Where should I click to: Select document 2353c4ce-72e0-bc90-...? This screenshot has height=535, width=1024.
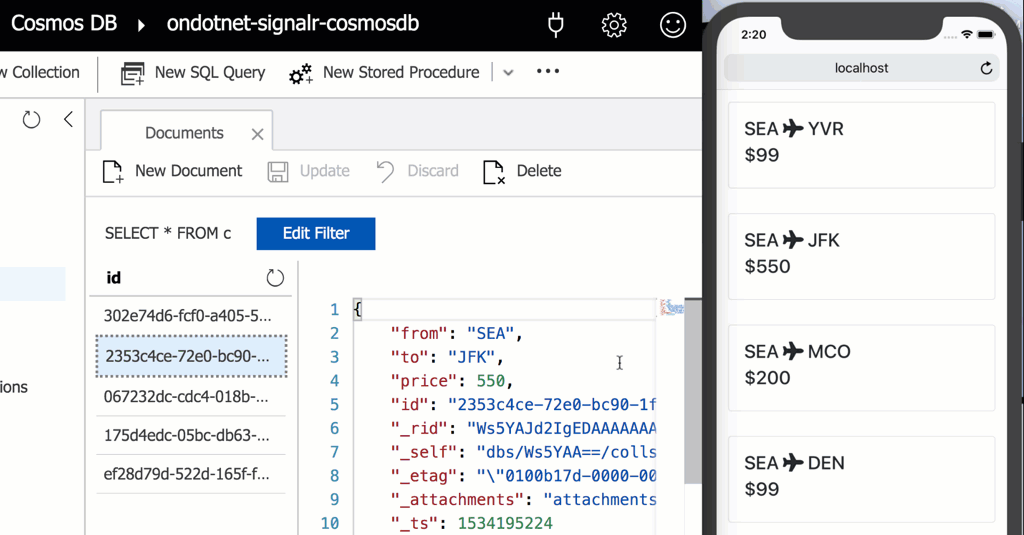click(x=191, y=356)
